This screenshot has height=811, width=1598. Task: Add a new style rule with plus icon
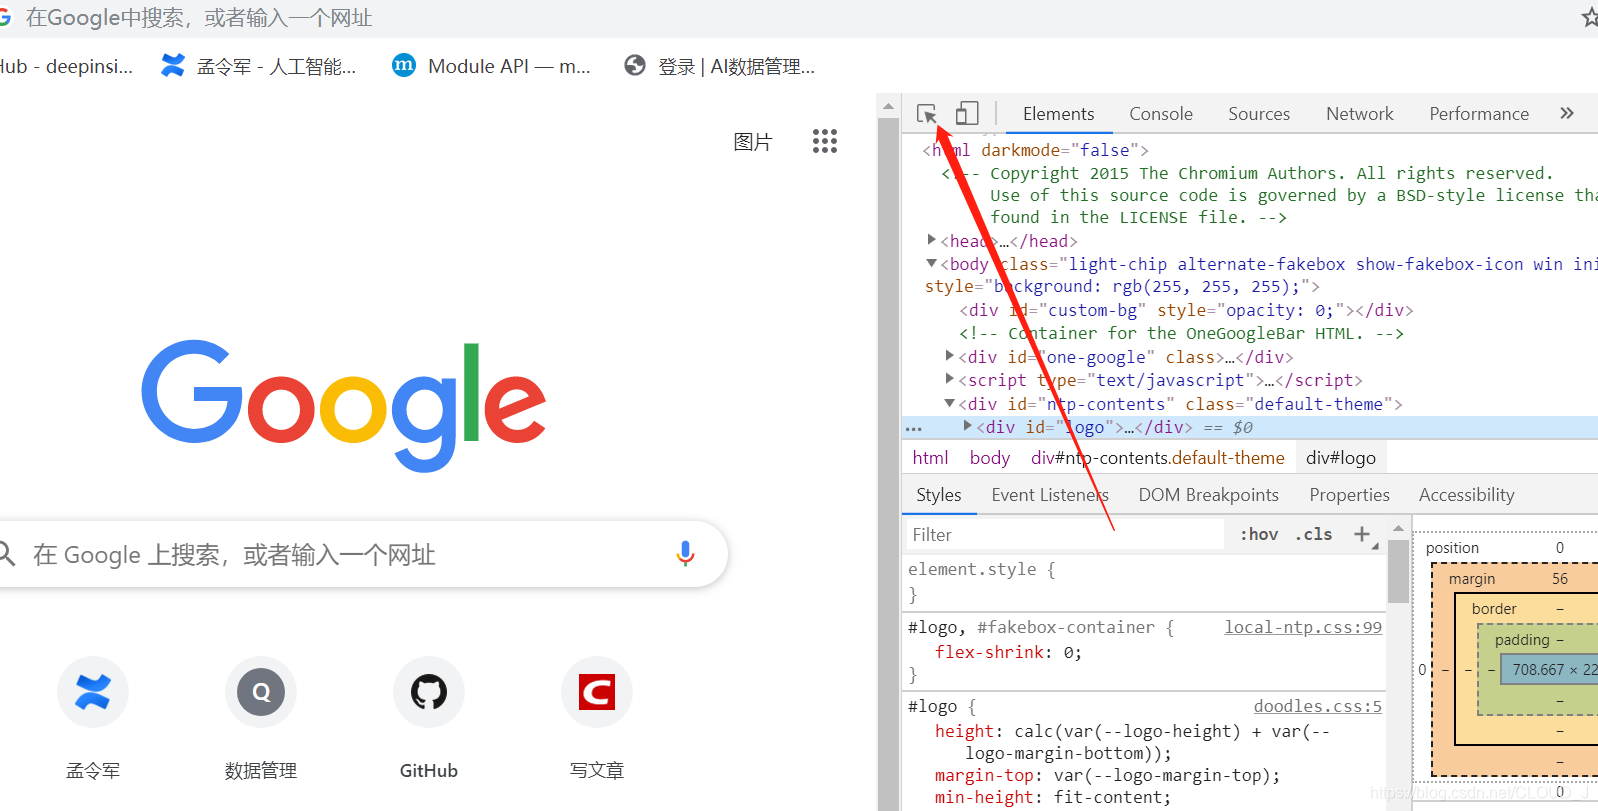(x=1362, y=534)
